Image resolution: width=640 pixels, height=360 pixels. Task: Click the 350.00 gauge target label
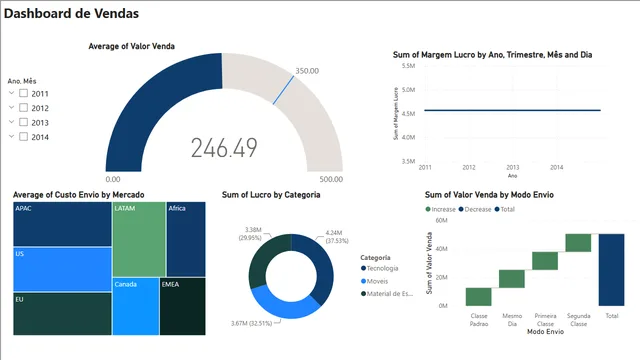pos(307,71)
